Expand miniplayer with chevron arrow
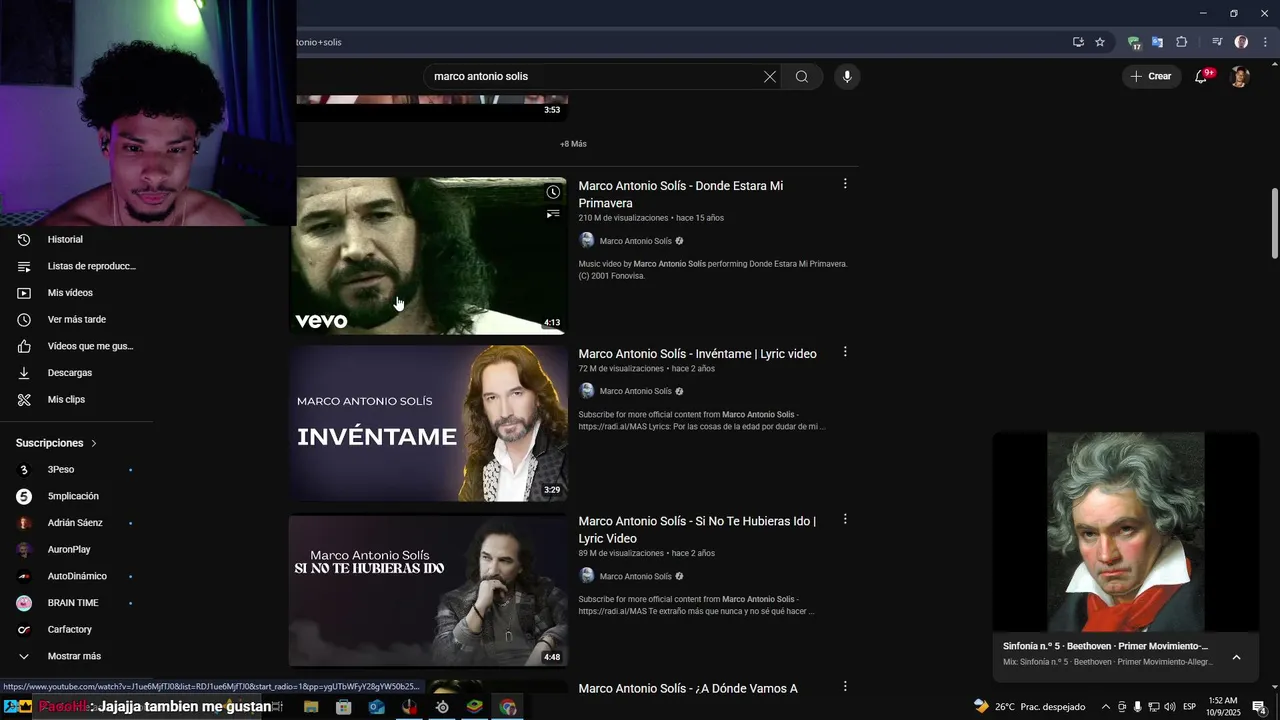Screen dimensions: 1280x720 1237,657
